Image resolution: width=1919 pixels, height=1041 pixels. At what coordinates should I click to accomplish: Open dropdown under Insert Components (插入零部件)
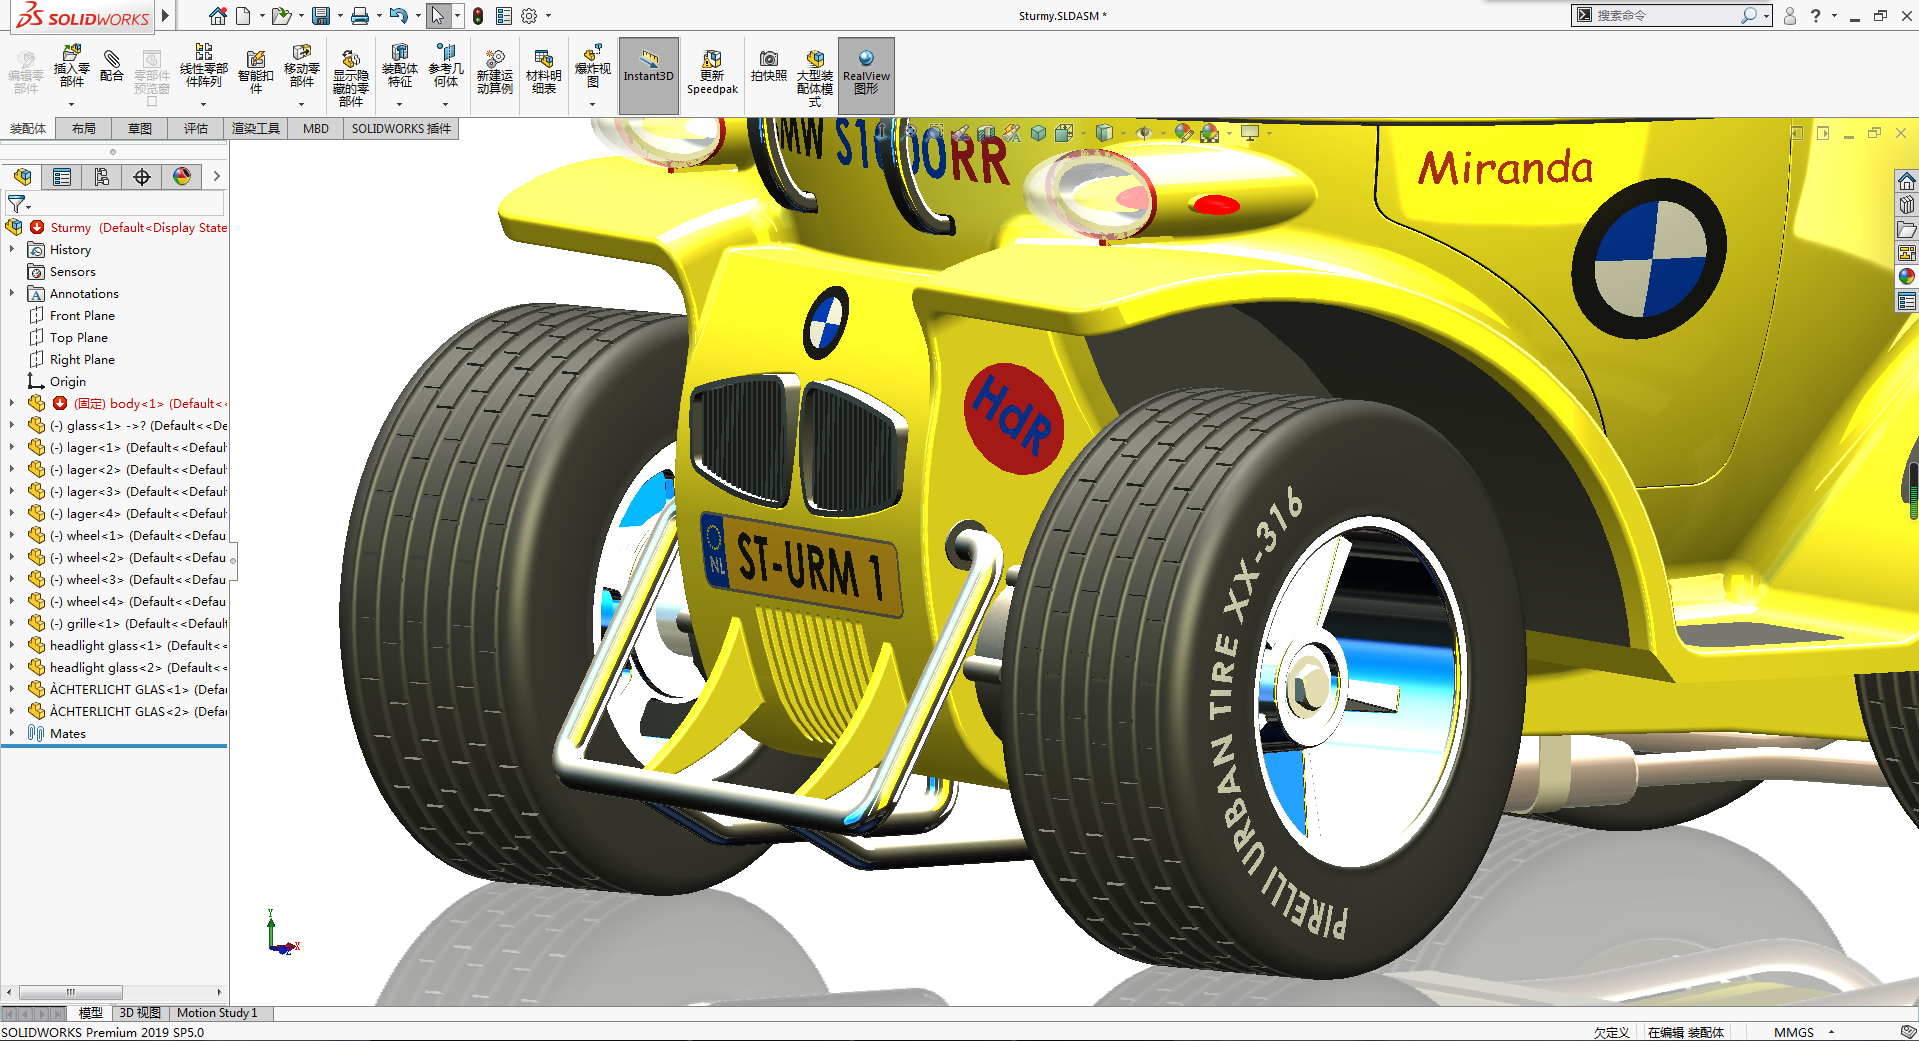[71, 104]
